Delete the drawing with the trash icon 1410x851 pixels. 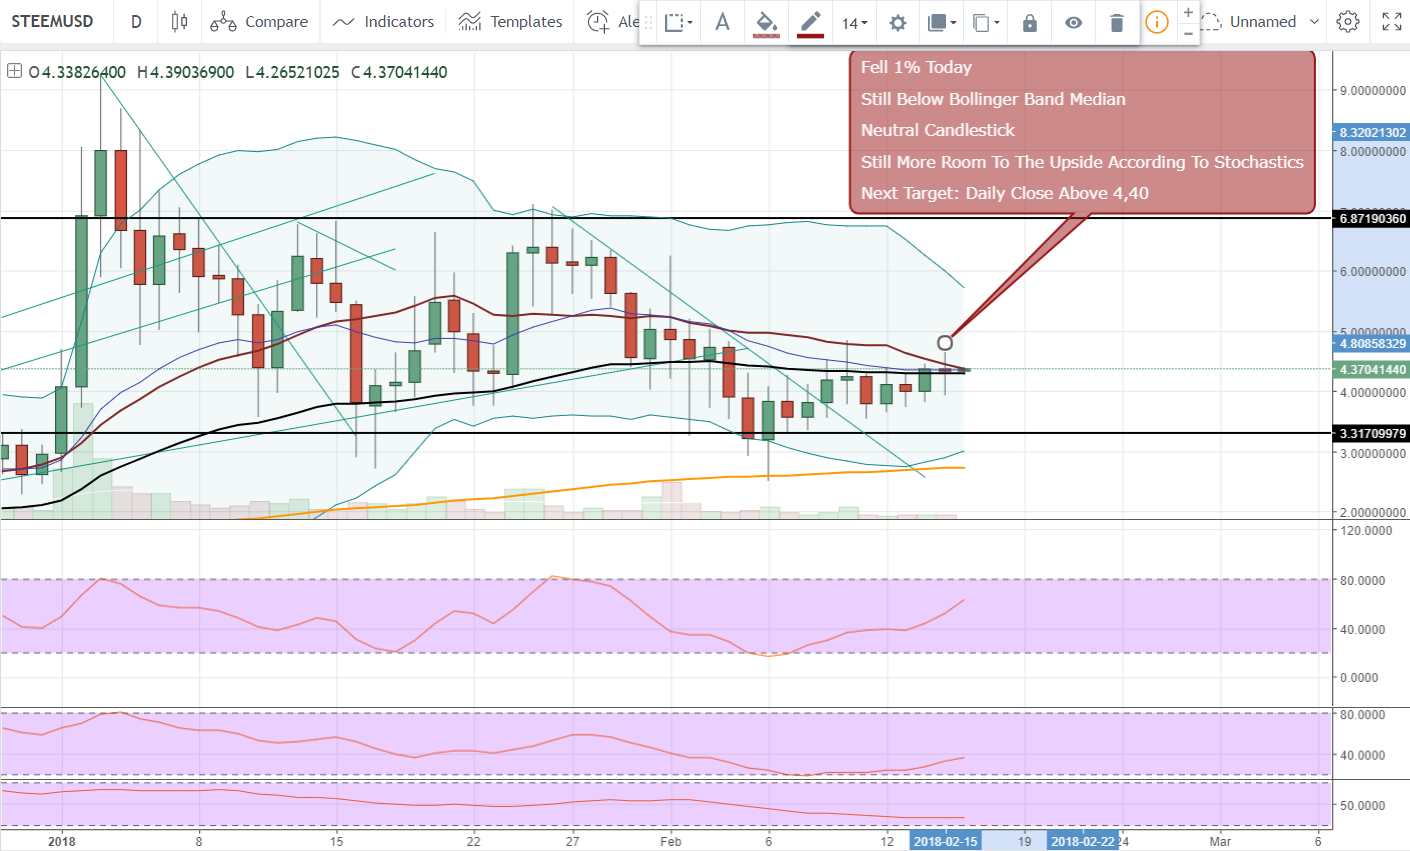(1117, 22)
